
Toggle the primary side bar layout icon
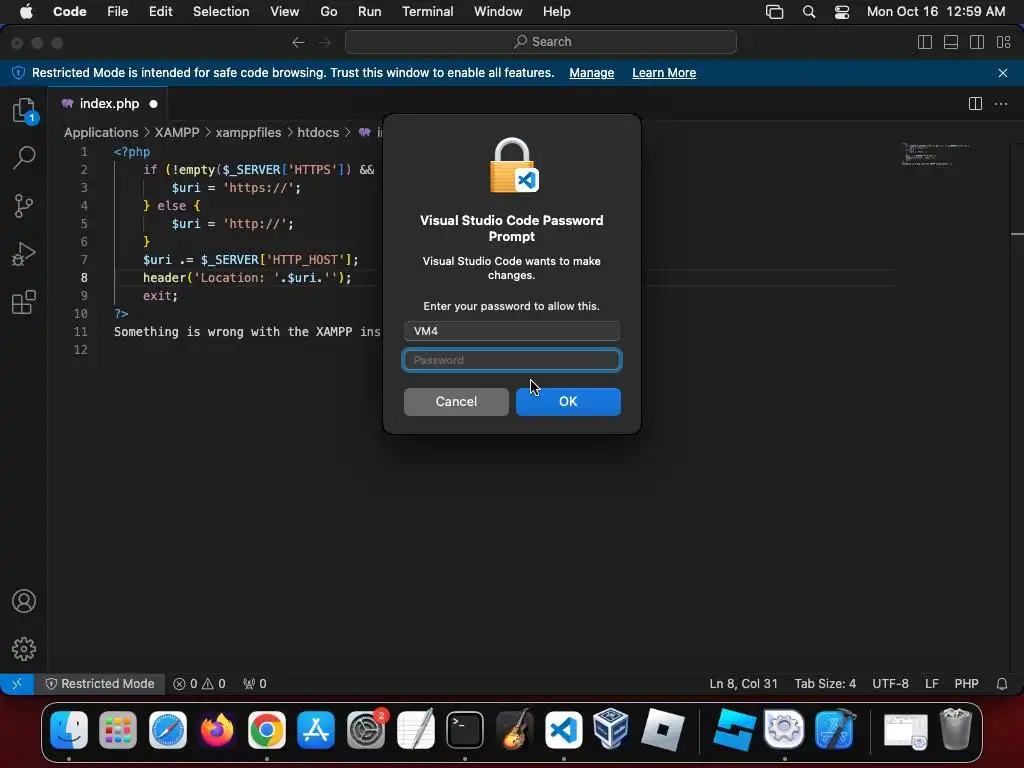[925, 42]
